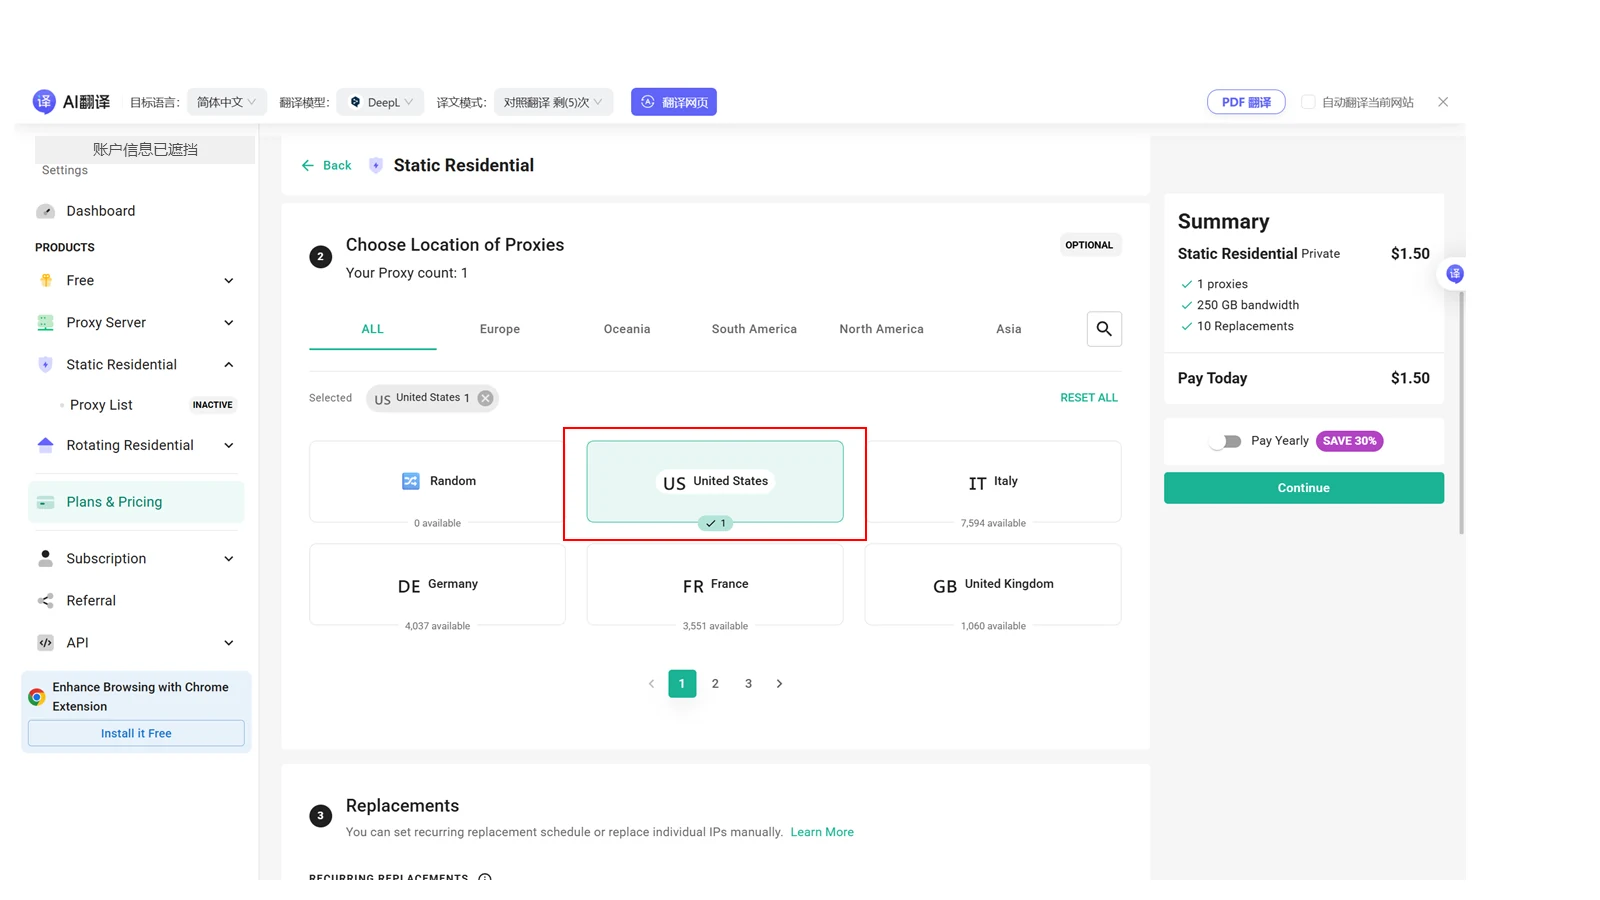Open the 目标语言 简体中文 dropdown
The image size is (1600, 900).
[x=227, y=102]
